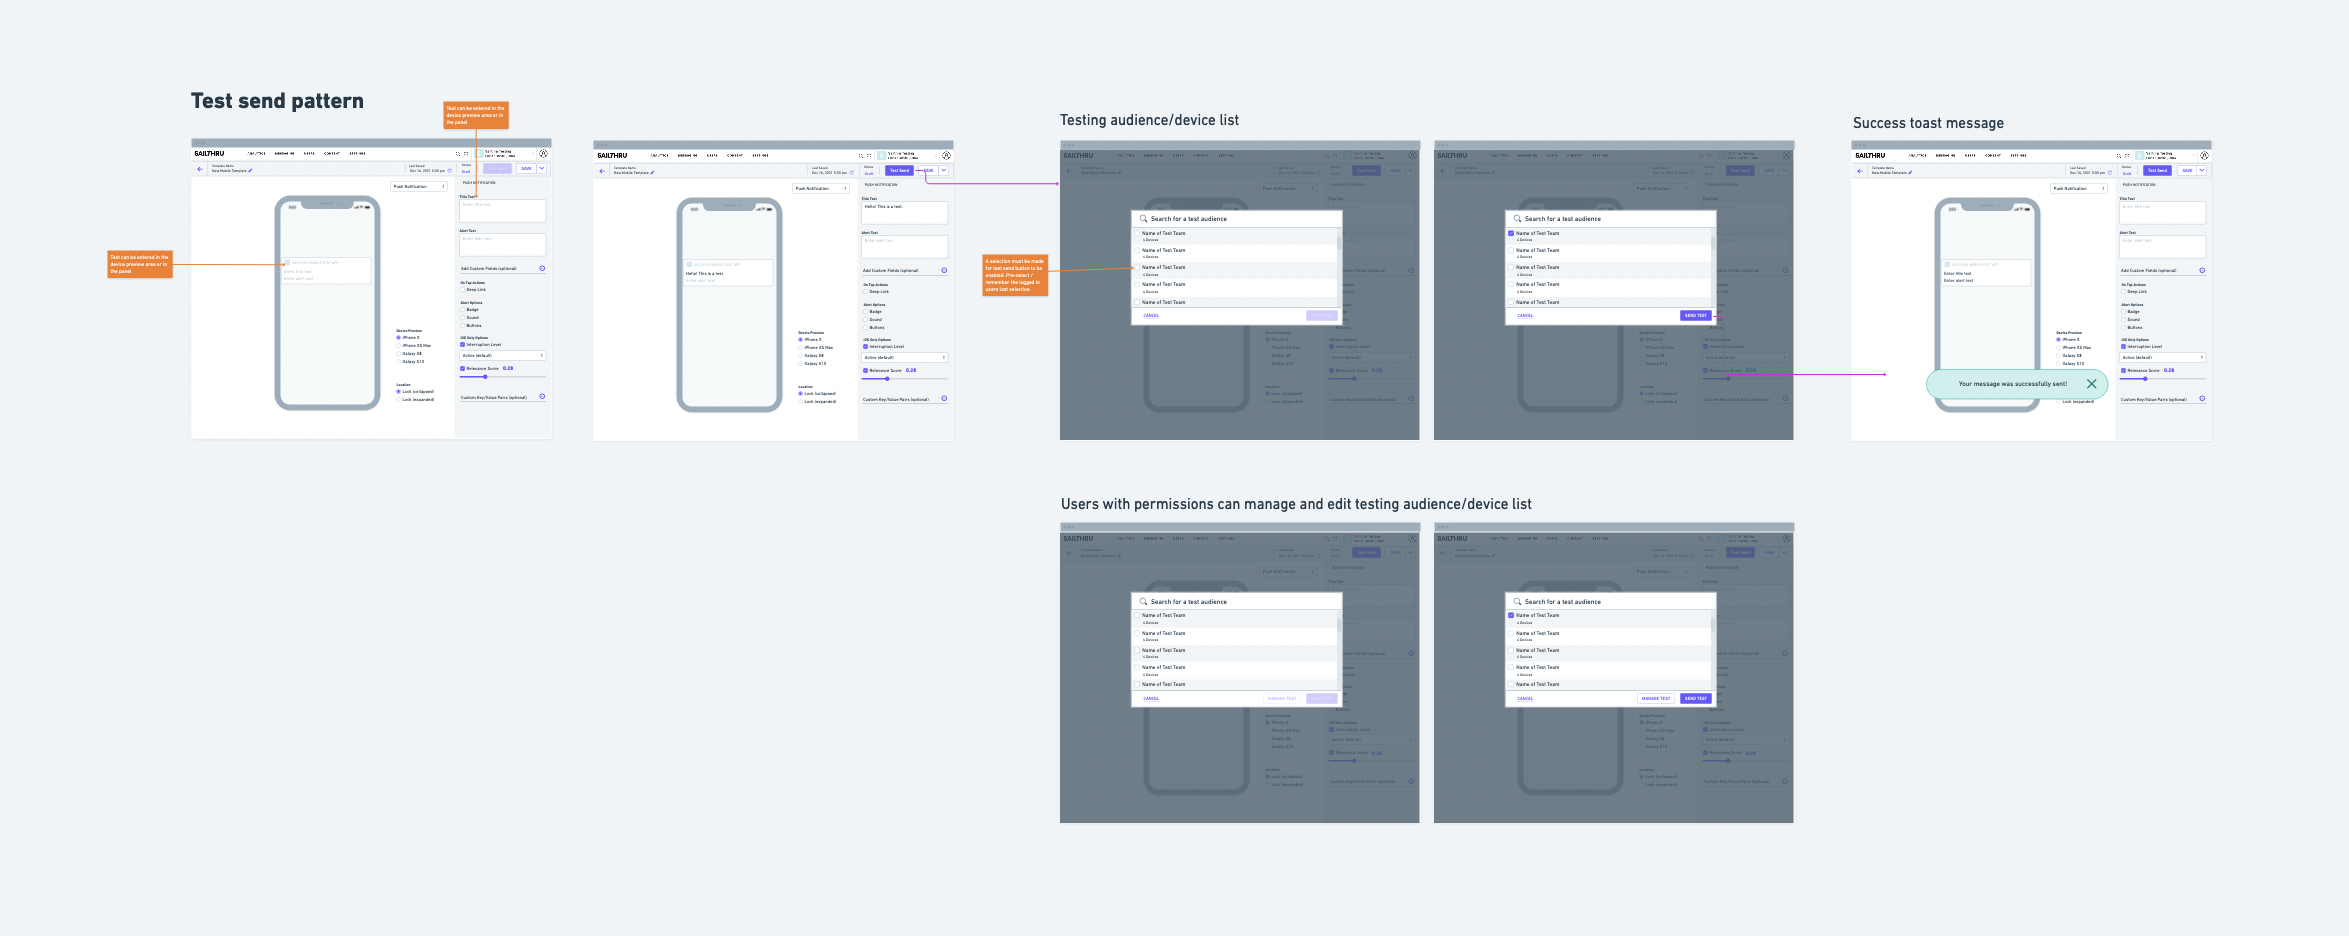The image size is (2349, 936).
Task: Uncheck the checked test team in top-row dialog
Action: (x=1511, y=233)
